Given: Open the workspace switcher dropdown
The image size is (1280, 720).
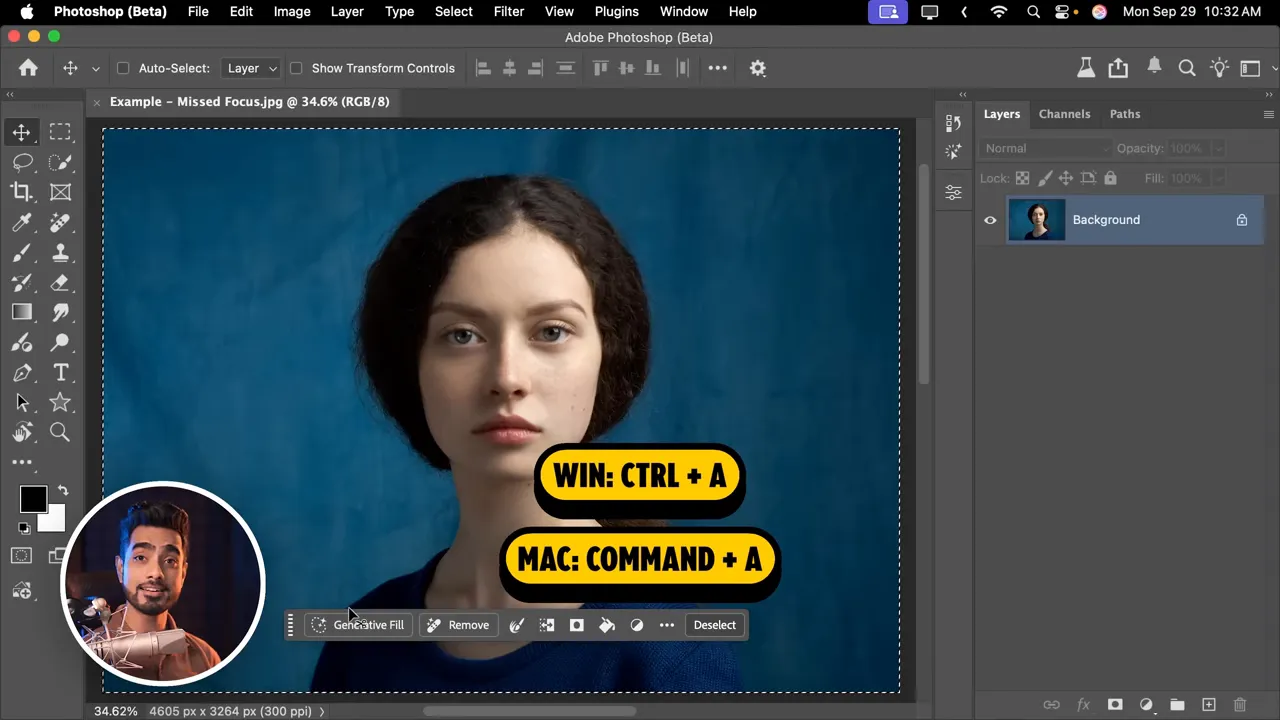Looking at the screenshot, I should click(1253, 68).
